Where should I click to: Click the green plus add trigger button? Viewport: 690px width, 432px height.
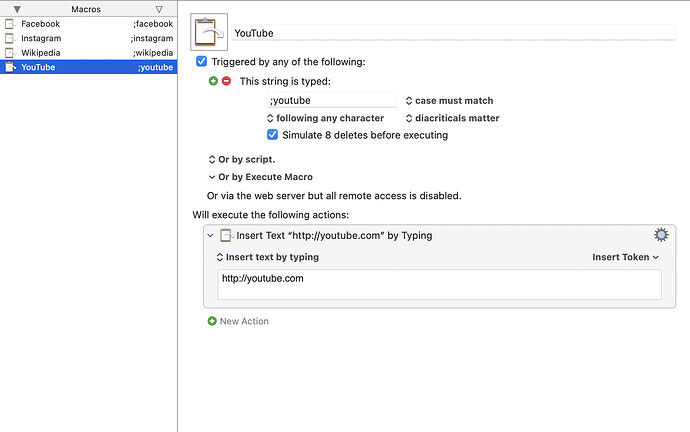pos(213,81)
